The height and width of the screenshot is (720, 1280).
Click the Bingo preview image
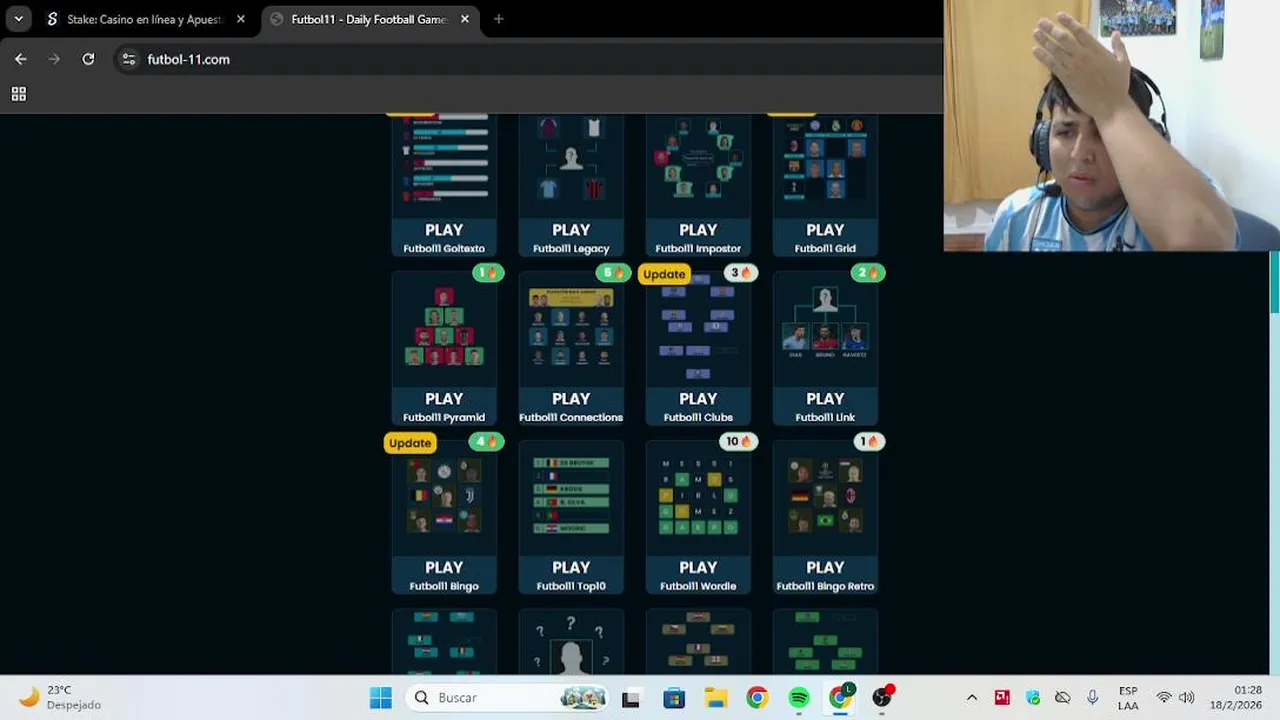coord(444,495)
